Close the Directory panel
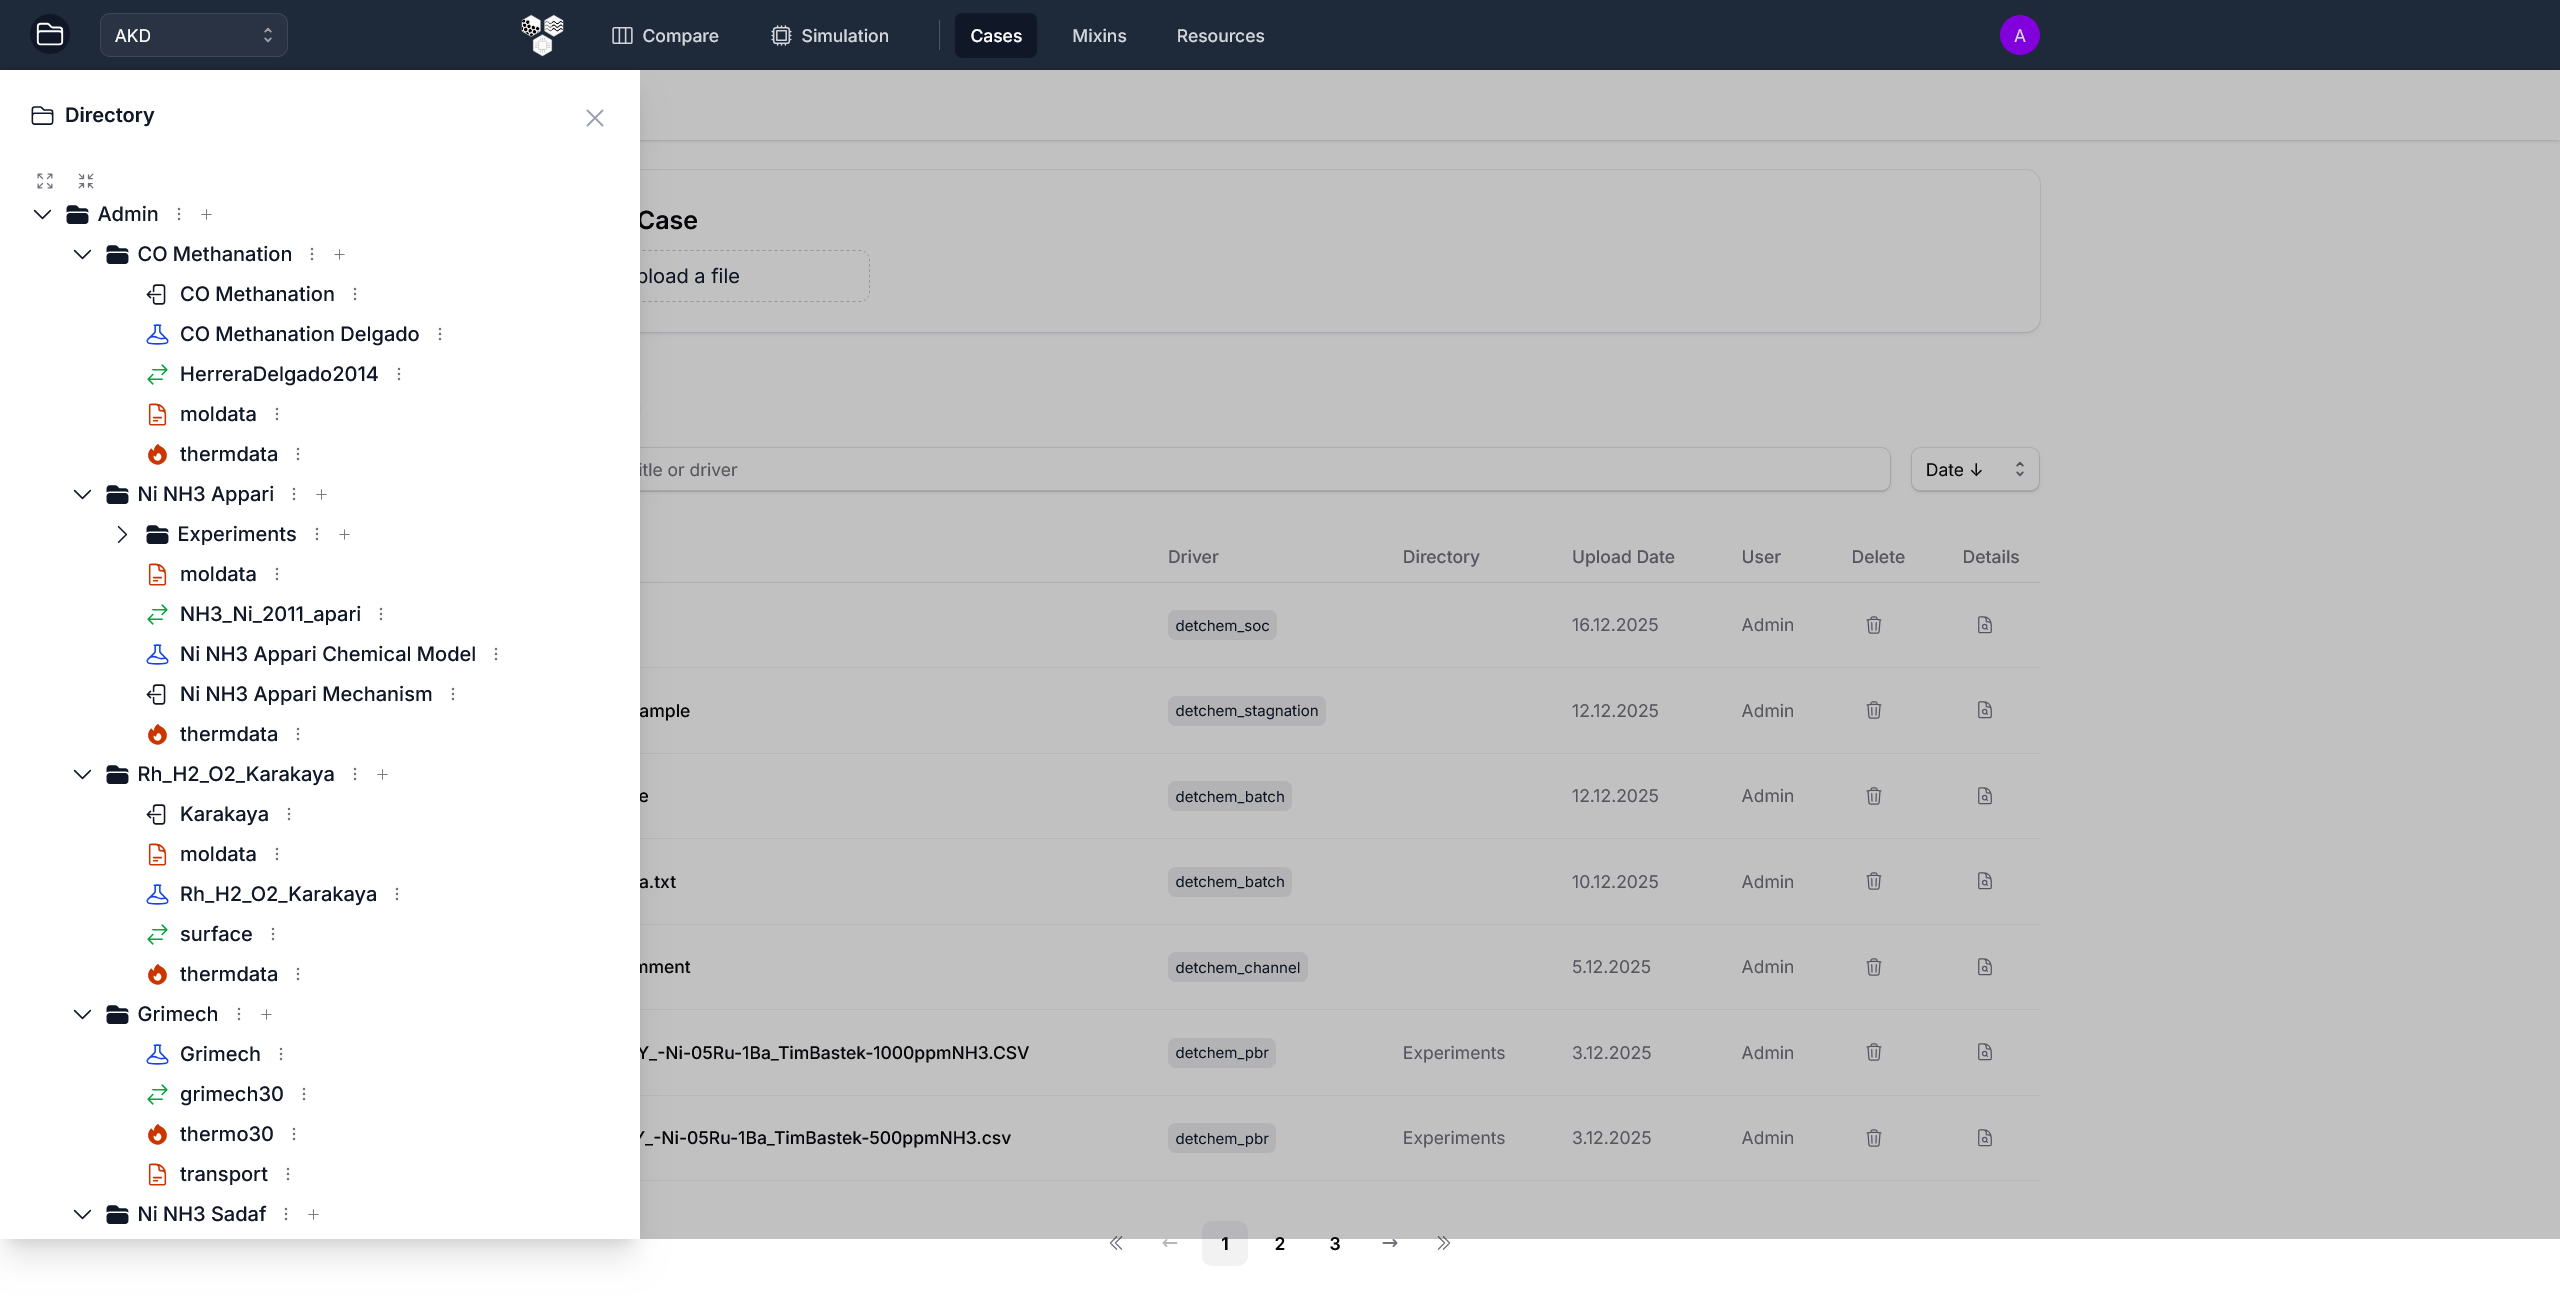The height and width of the screenshot is (1296, 2560). pyautogui.click(x=595, y=118)
